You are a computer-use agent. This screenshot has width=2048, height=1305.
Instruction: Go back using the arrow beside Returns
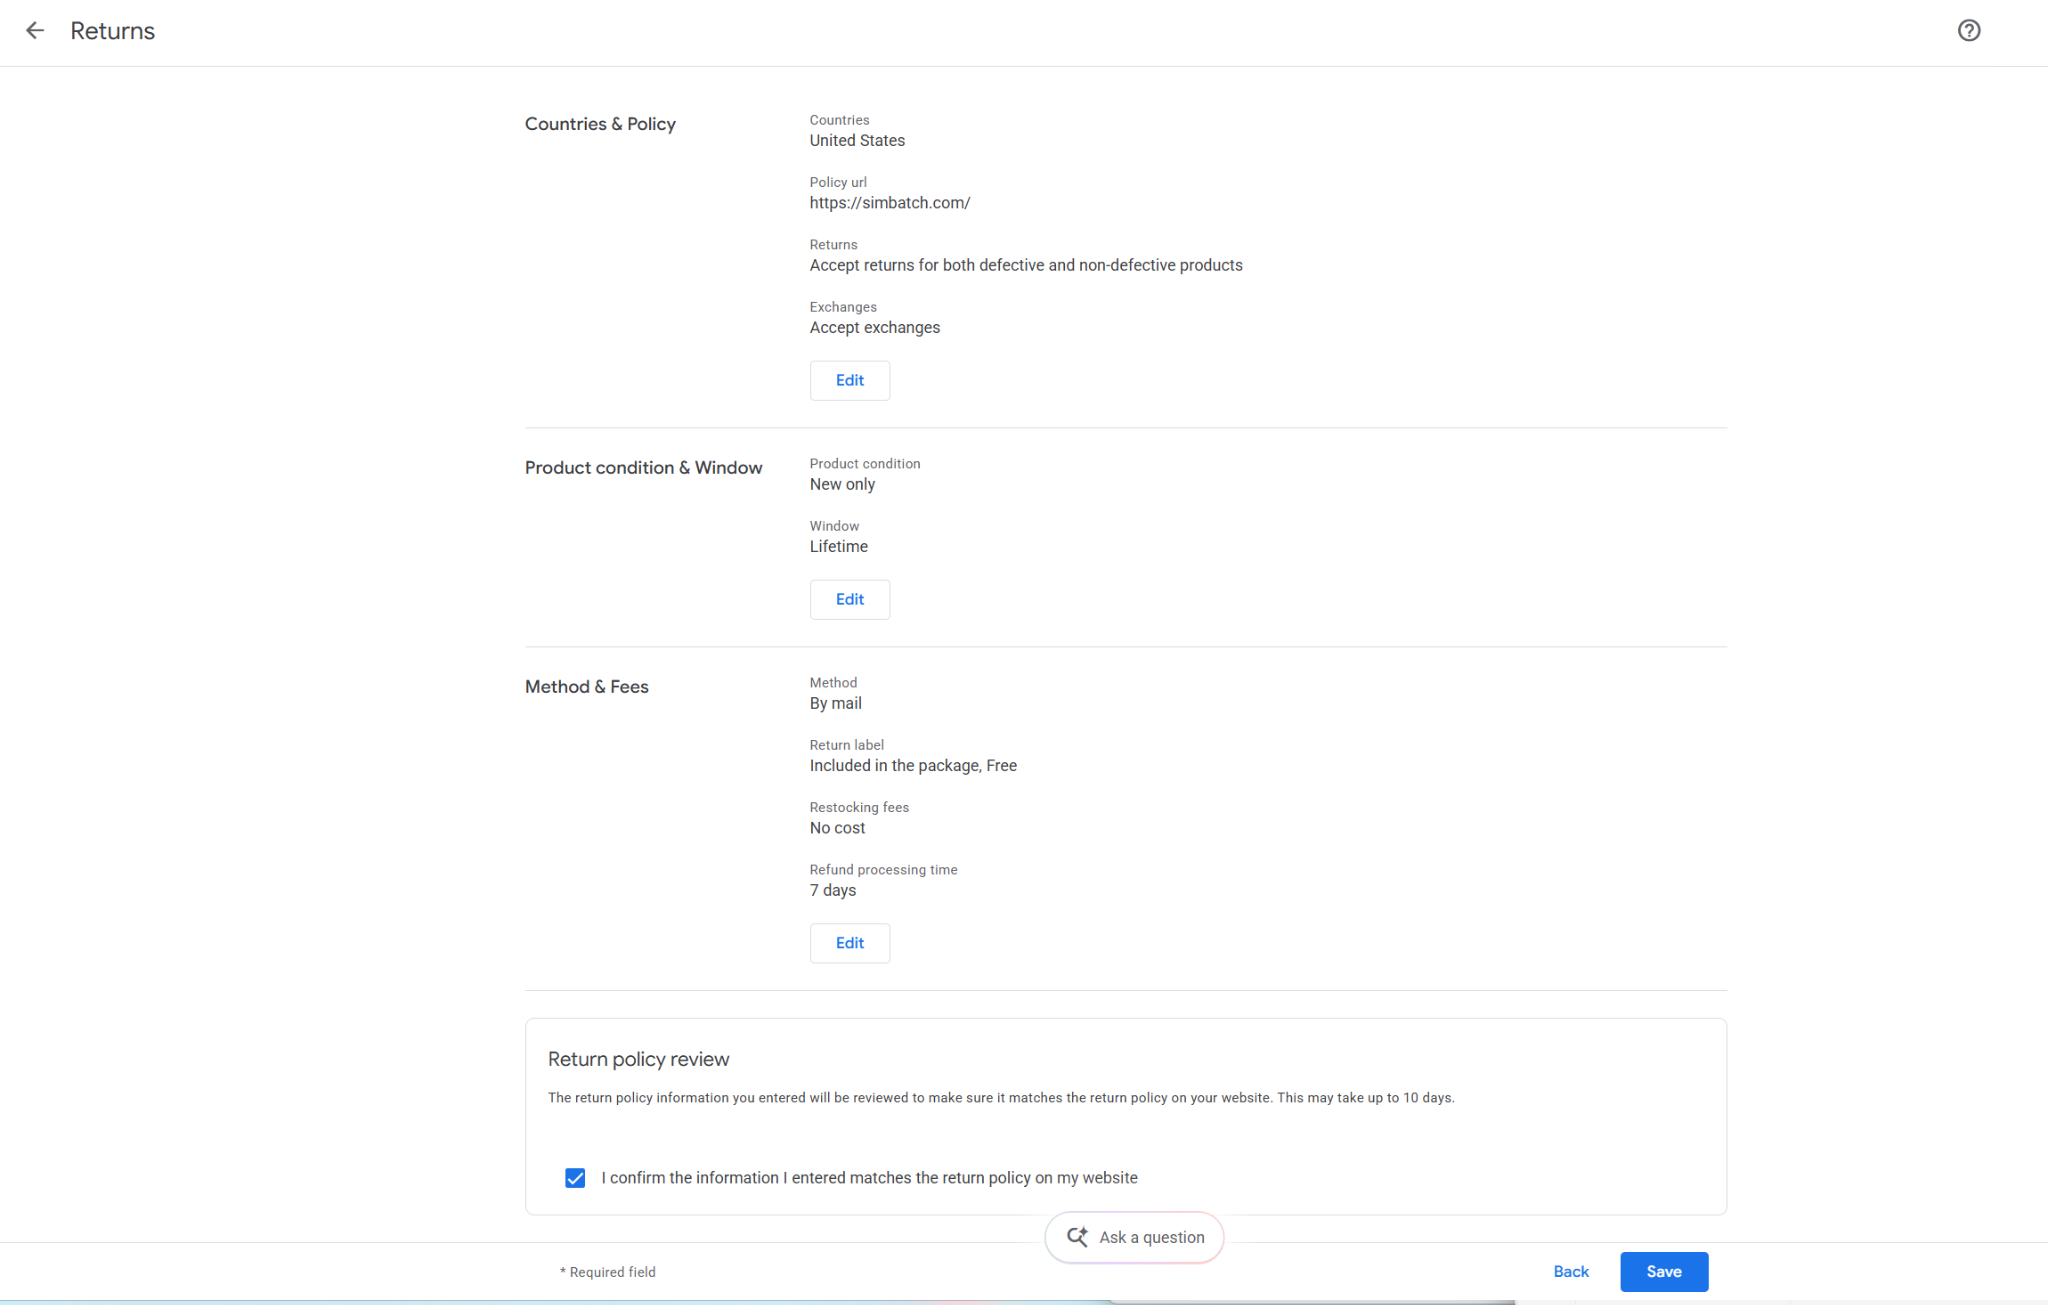pyautogui.click(x=35, y=31)
